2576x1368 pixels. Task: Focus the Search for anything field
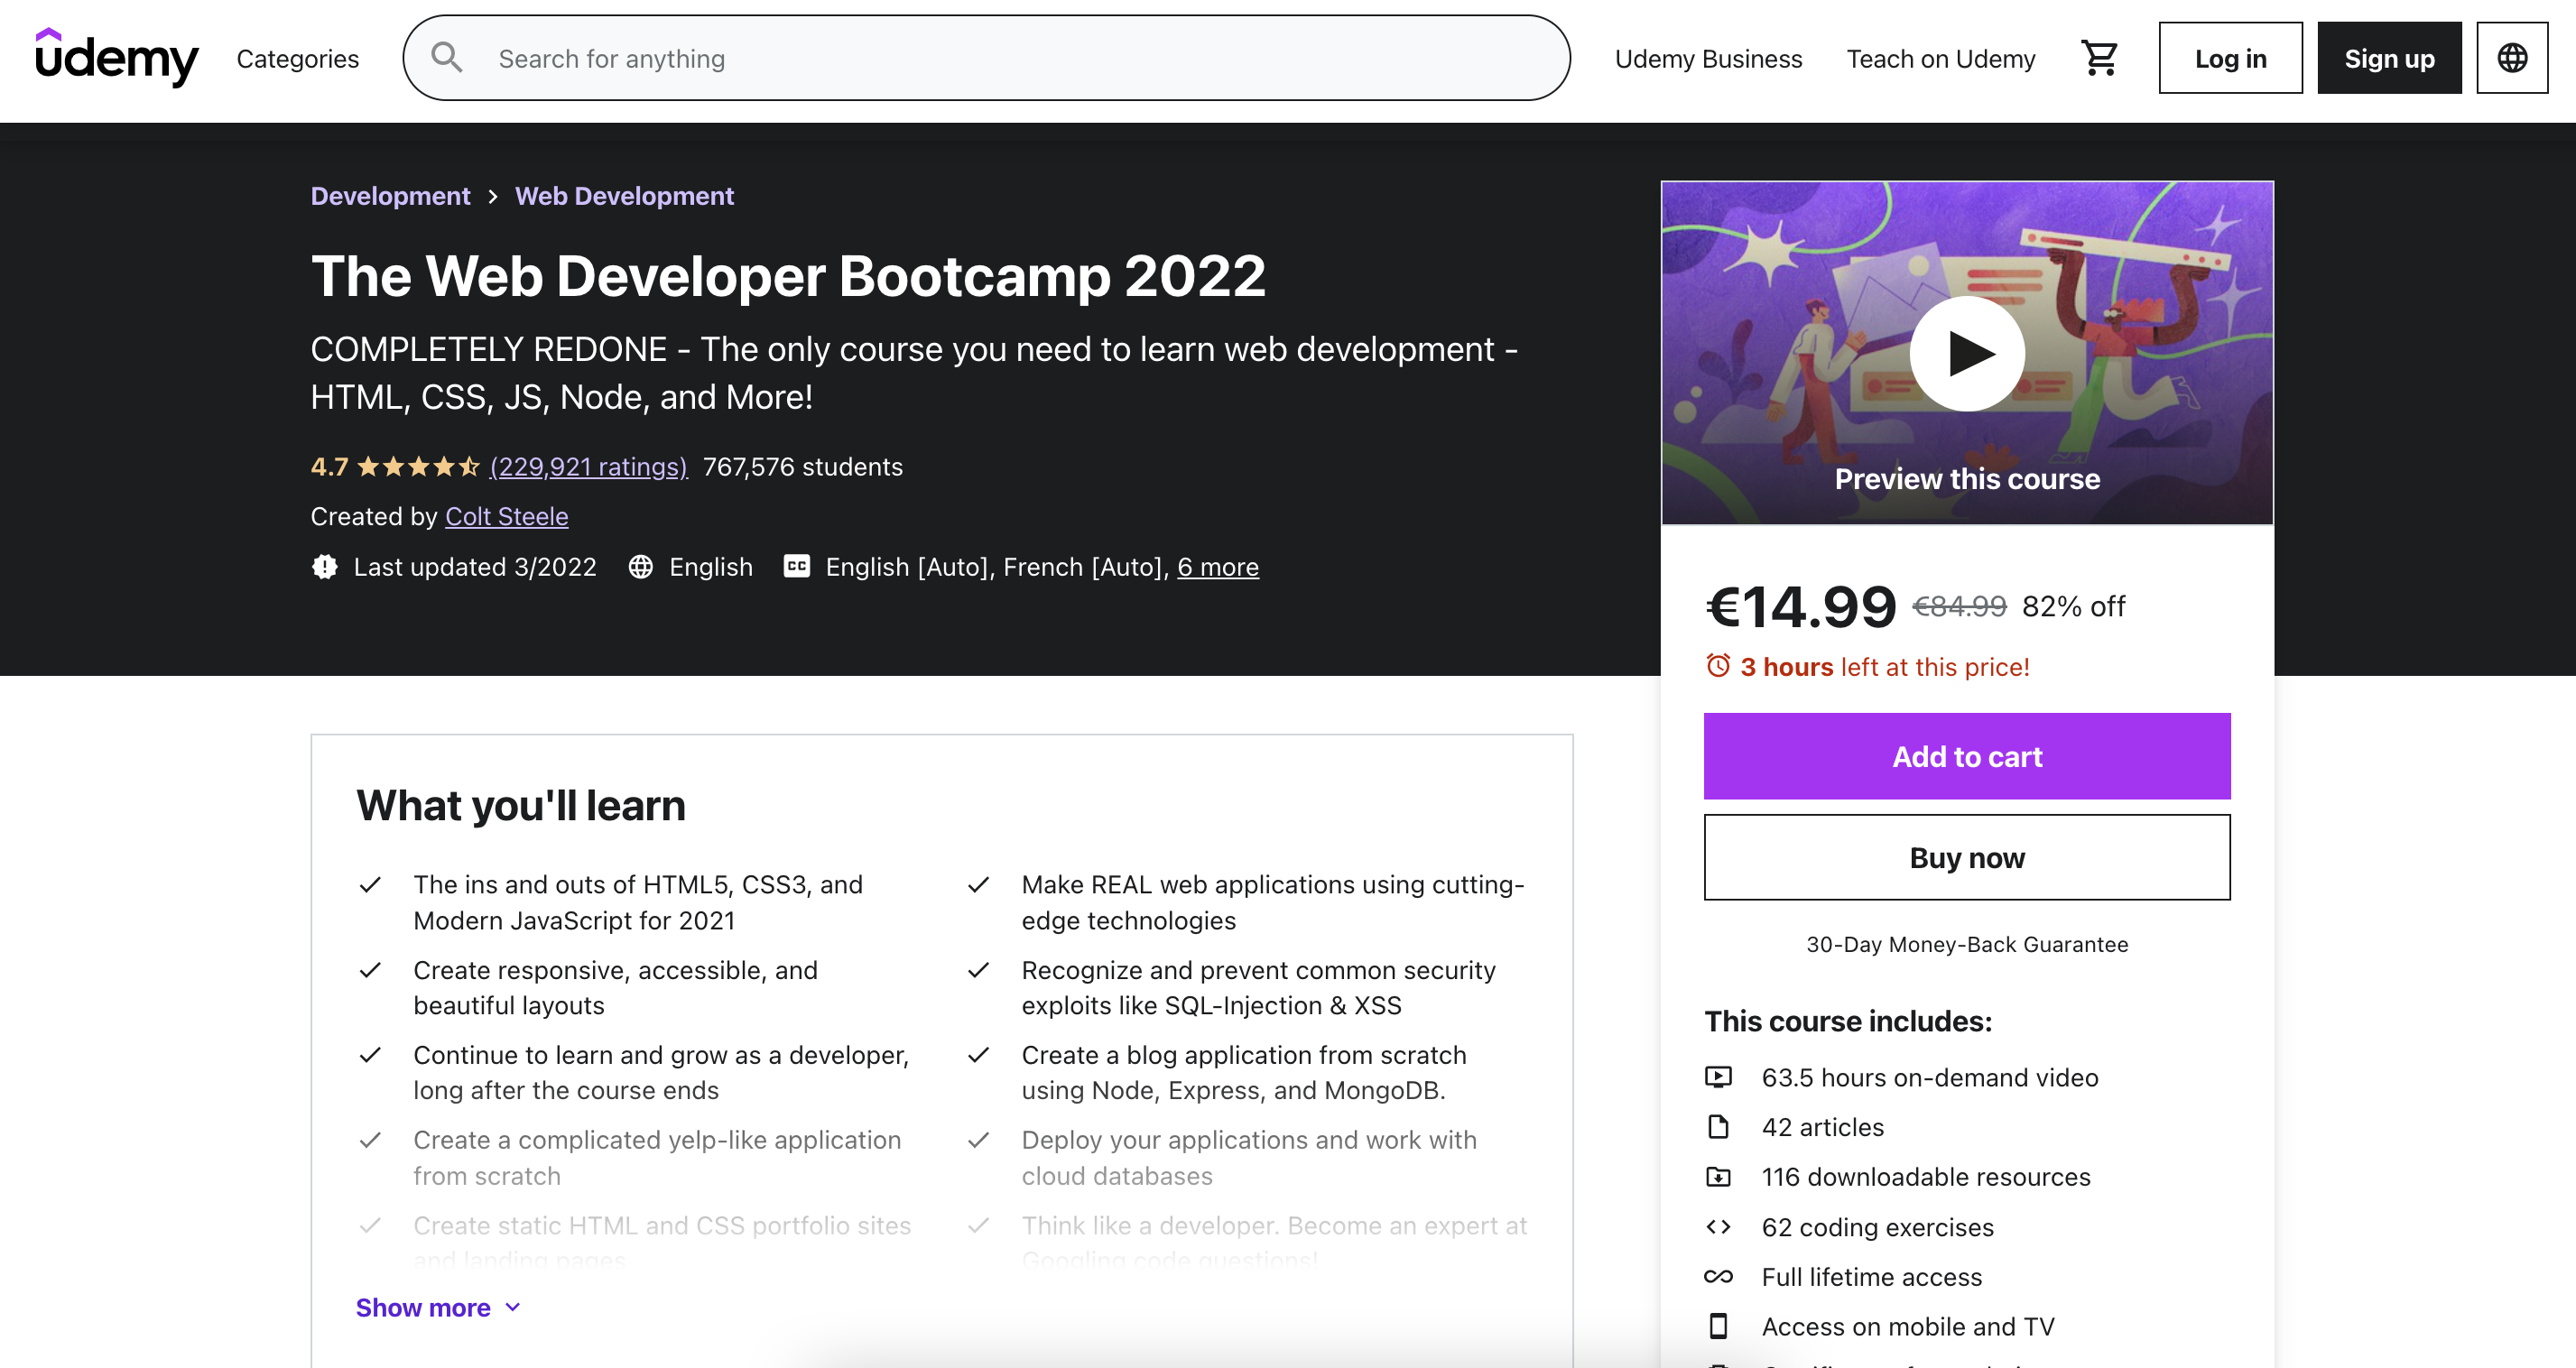click(986, 58)
